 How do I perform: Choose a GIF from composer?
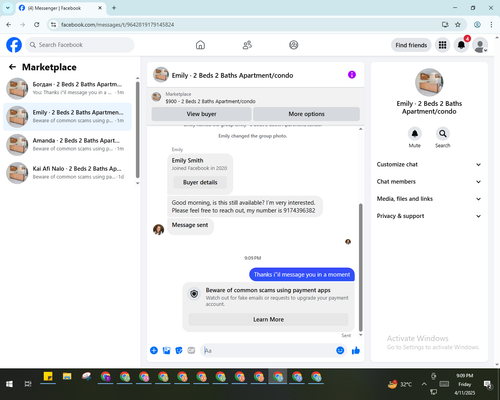tap(191, 350)
